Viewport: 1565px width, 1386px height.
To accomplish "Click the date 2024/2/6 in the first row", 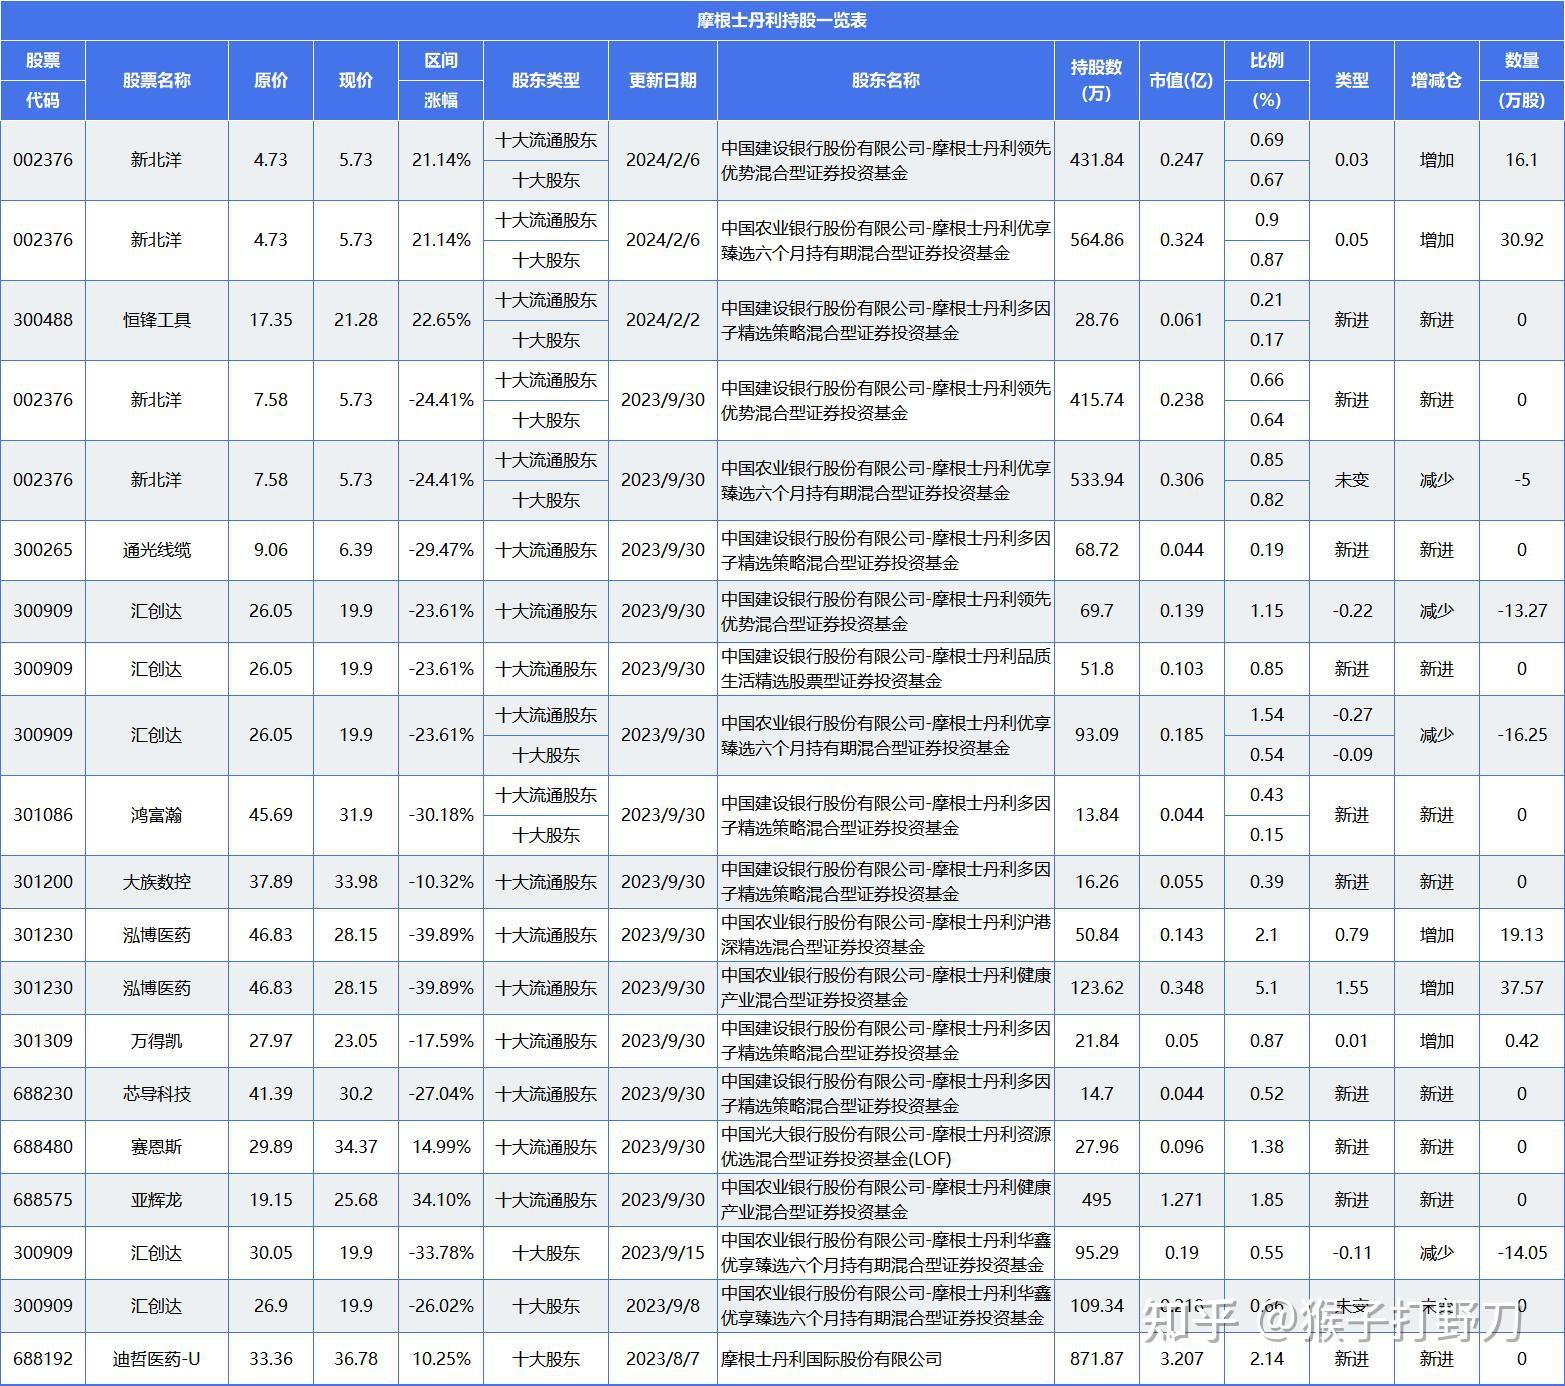I will [x=662, y=160].
